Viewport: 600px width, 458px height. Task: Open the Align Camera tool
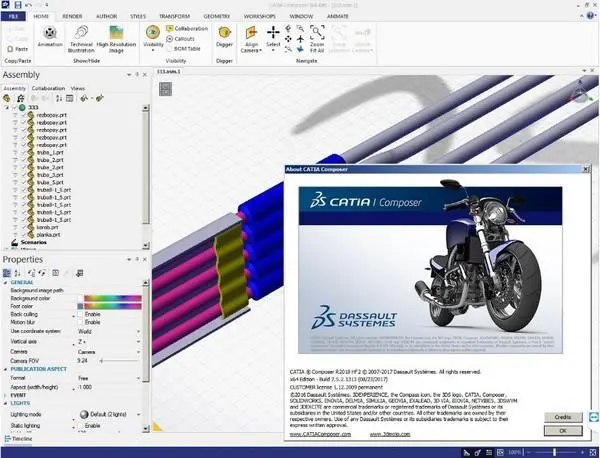pos(251,39)
